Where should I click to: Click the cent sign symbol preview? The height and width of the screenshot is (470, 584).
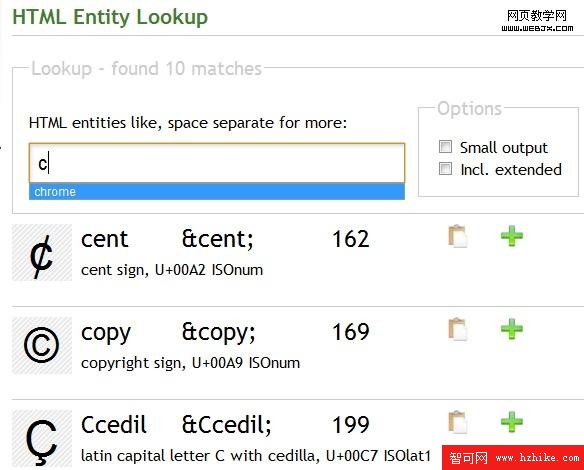42,252
